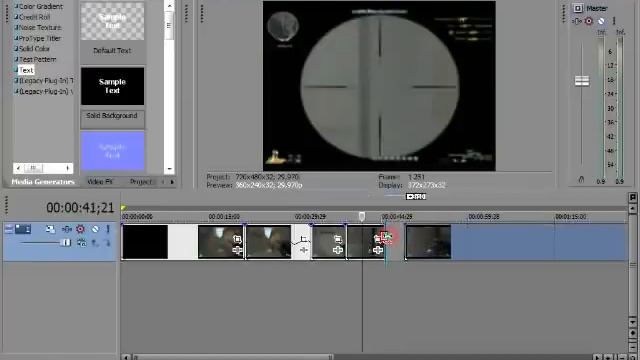This screenshot has width=640, height=360.
Task: Select the black generated media clip
Action: (145, 242)
